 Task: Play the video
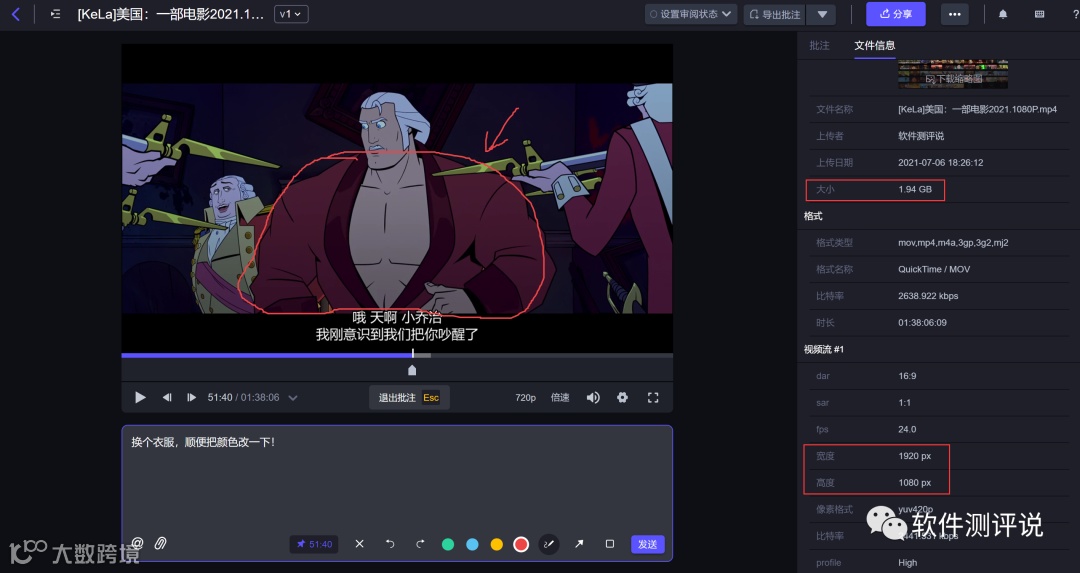coord(141,397)
